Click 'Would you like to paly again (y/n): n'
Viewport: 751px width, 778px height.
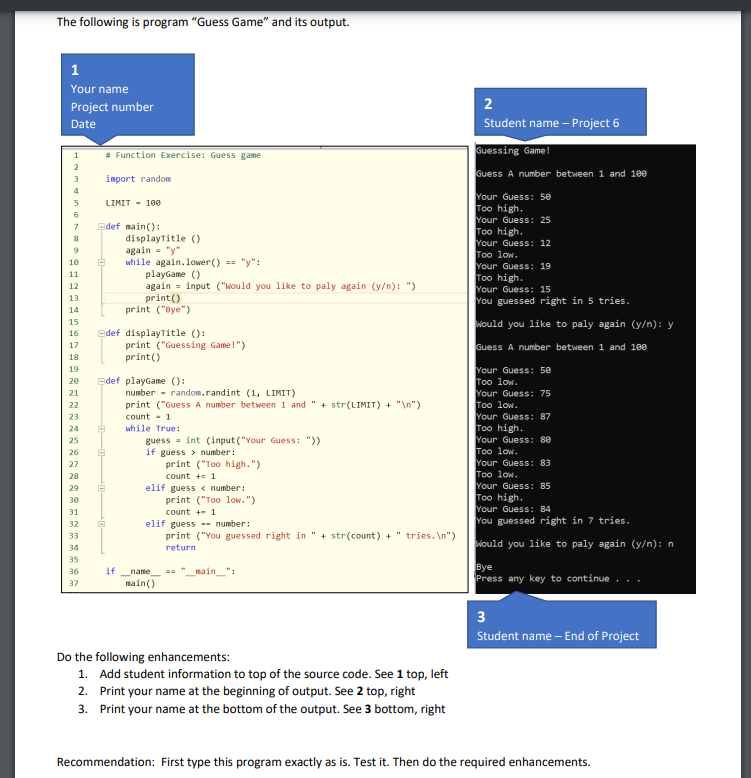575,544
